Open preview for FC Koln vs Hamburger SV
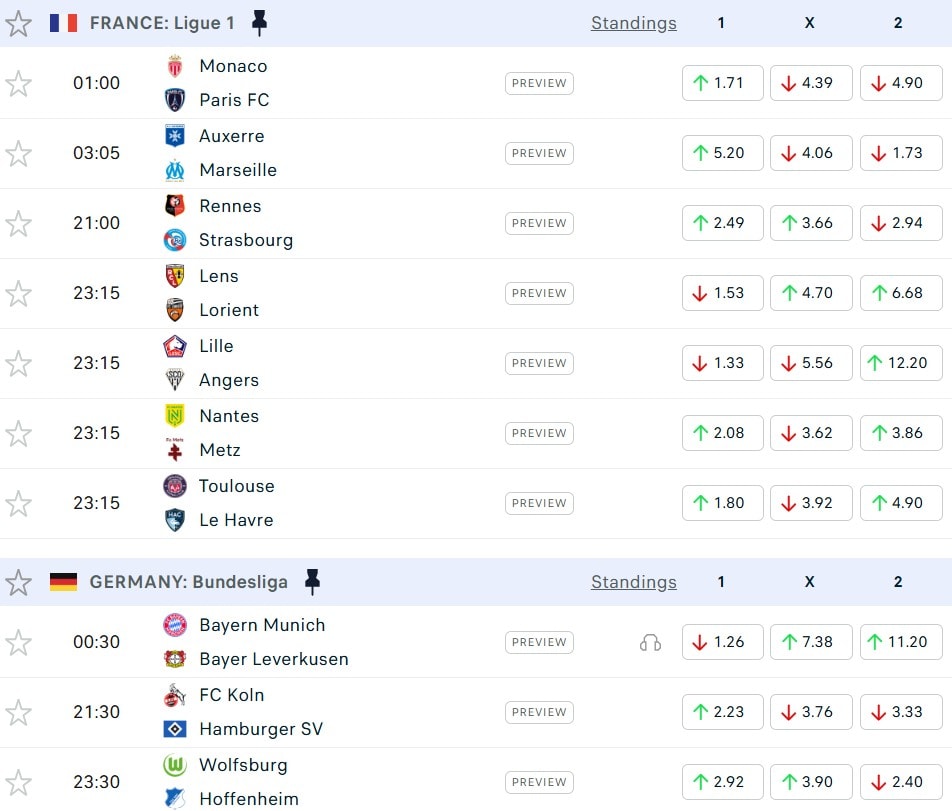 pos(539,712)
